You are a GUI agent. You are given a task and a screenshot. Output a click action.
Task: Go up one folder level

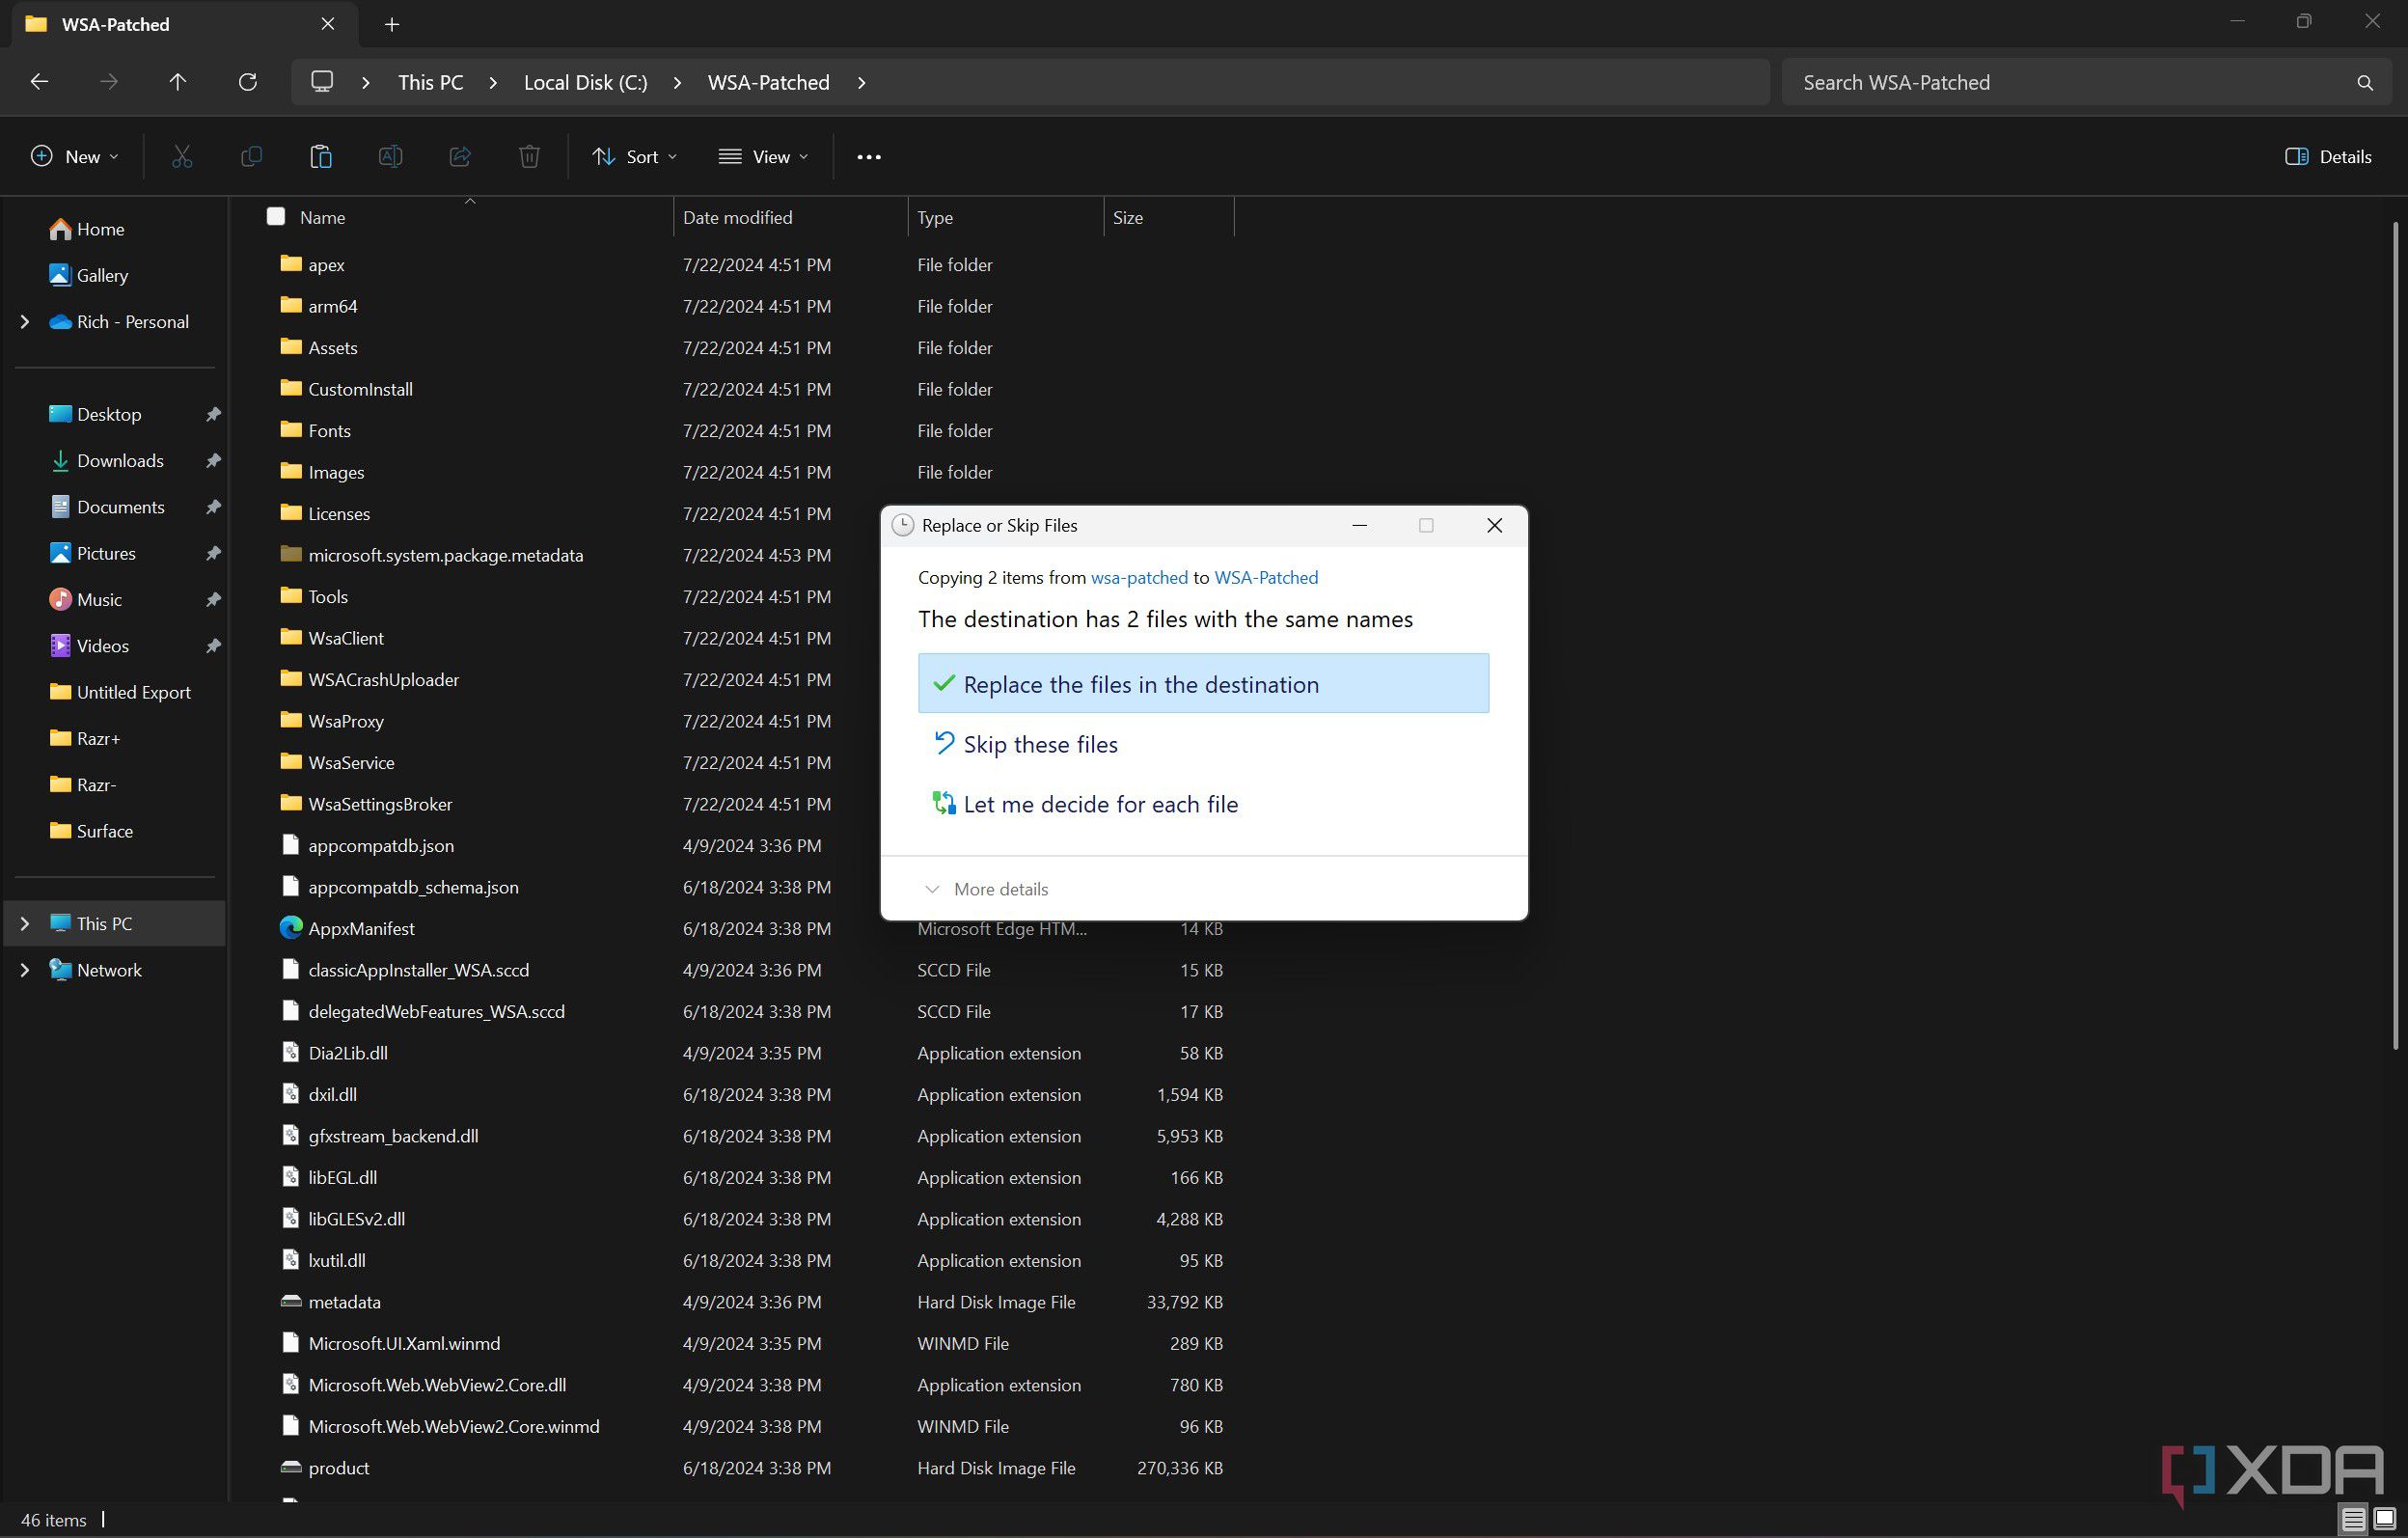[x=178, y=82]
